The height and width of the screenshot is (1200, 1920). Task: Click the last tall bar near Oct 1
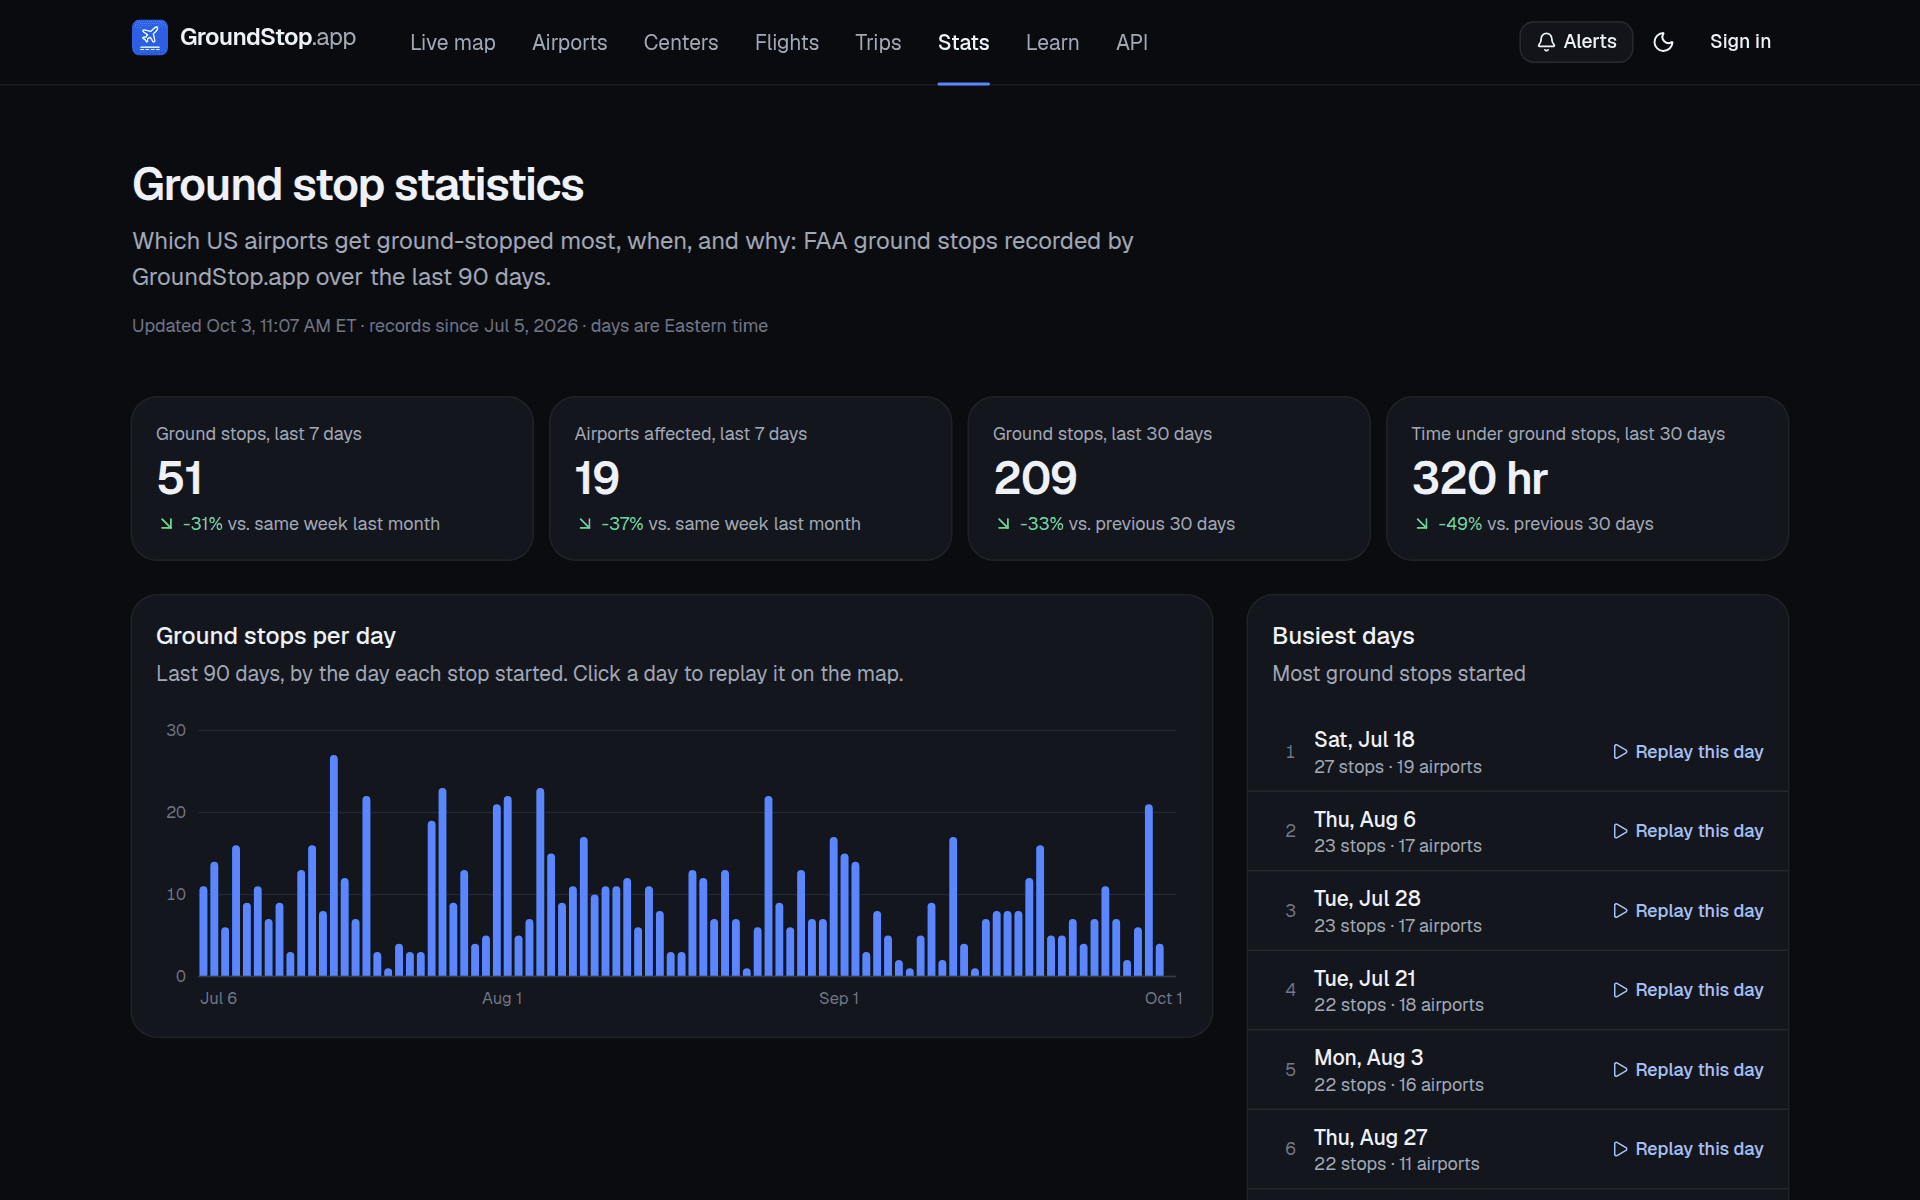pos(1149,890)
